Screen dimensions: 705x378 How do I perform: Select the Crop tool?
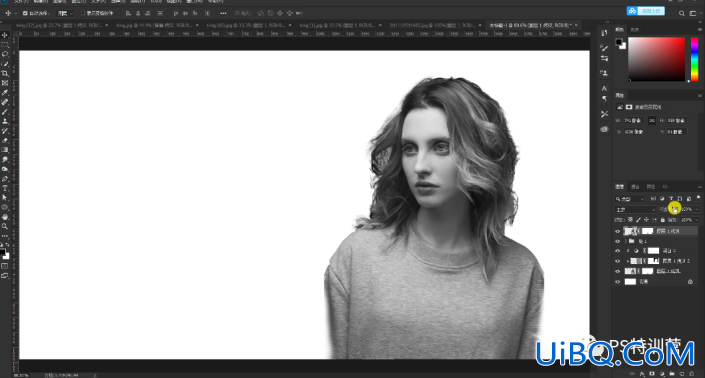[5, 73]
